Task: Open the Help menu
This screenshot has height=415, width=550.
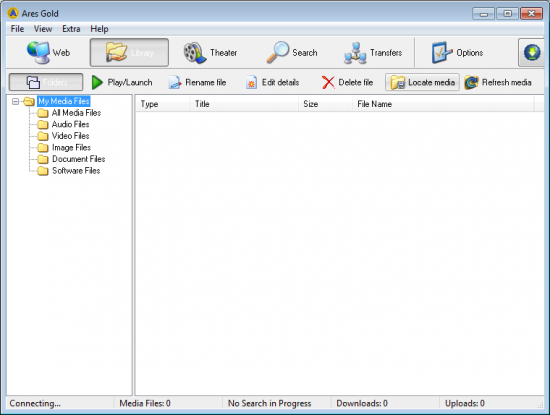Action: pyautogui.click(x=99, y=29)
